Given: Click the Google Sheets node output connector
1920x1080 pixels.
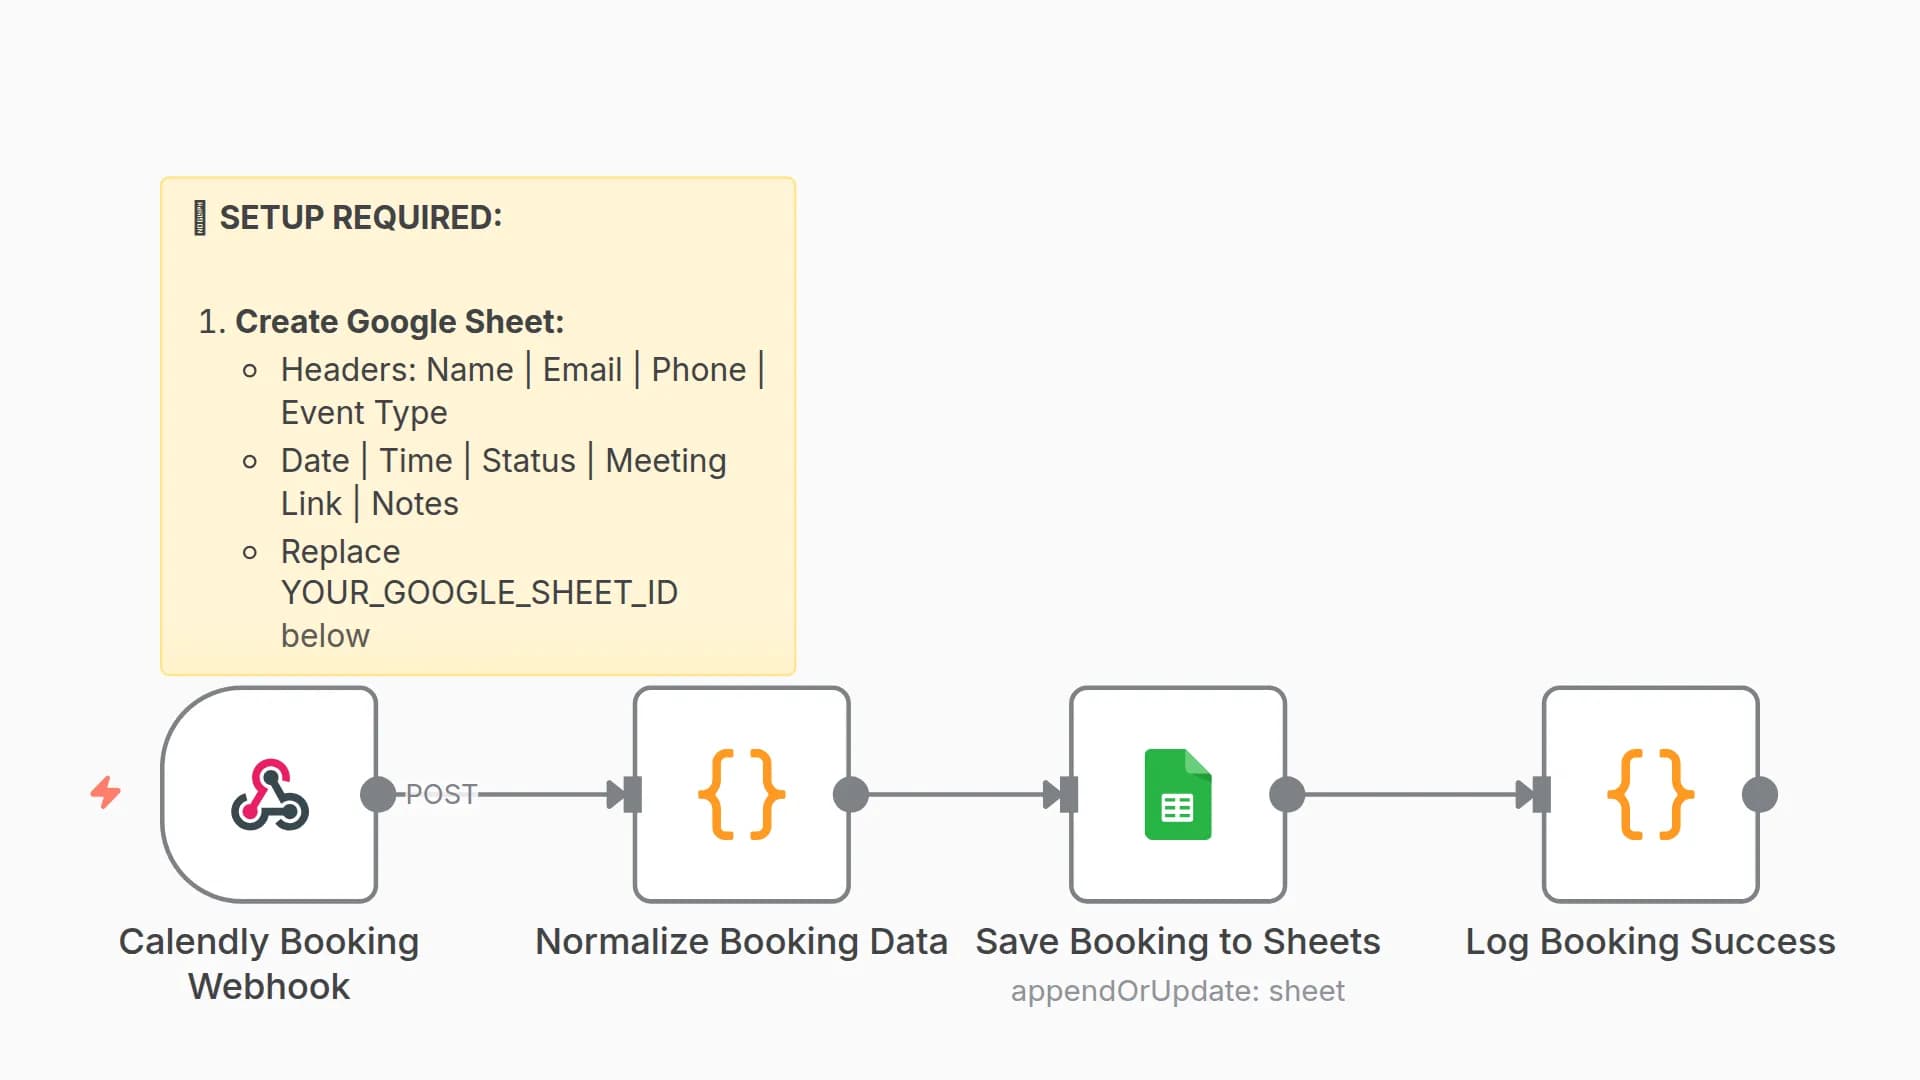Looking at the screenshot, I should (1287, 795).
